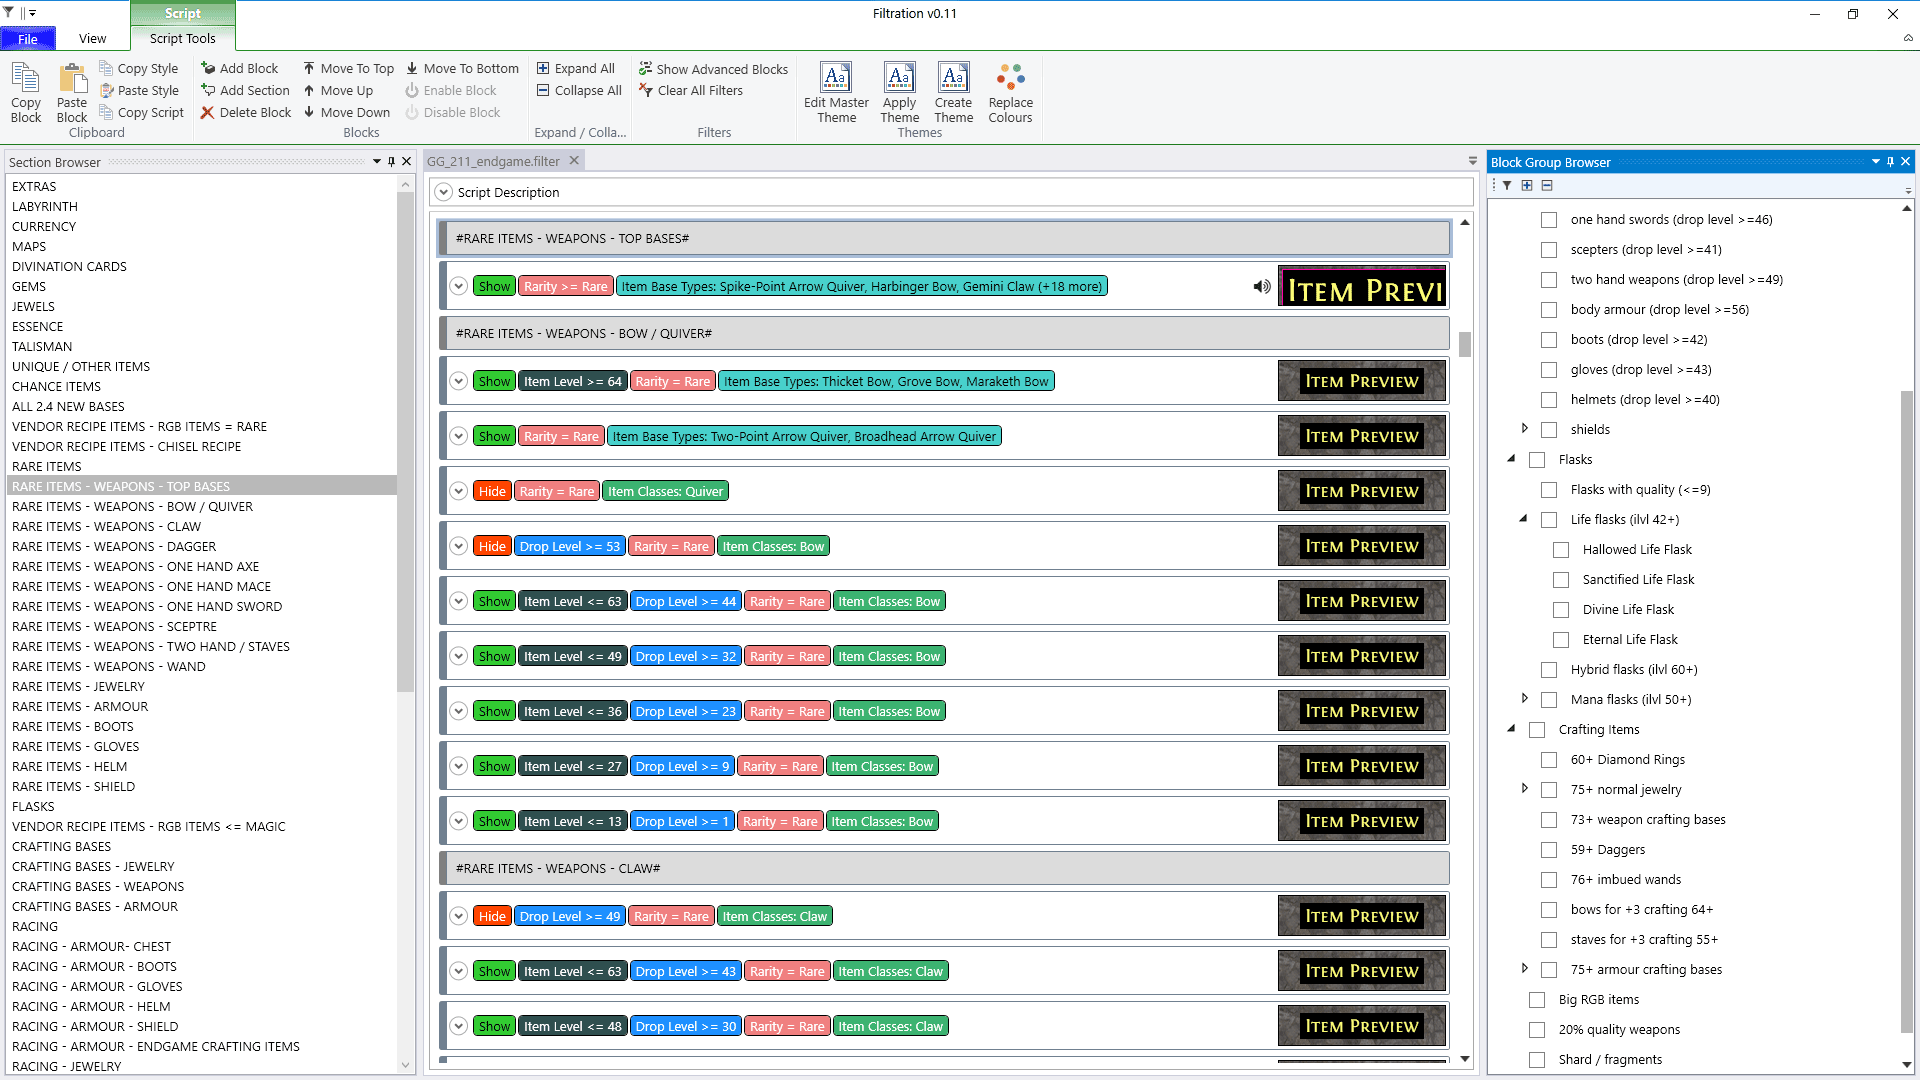Play sound on Top Bases block
The image size is (1920, 1080).
pos(1262,286)
